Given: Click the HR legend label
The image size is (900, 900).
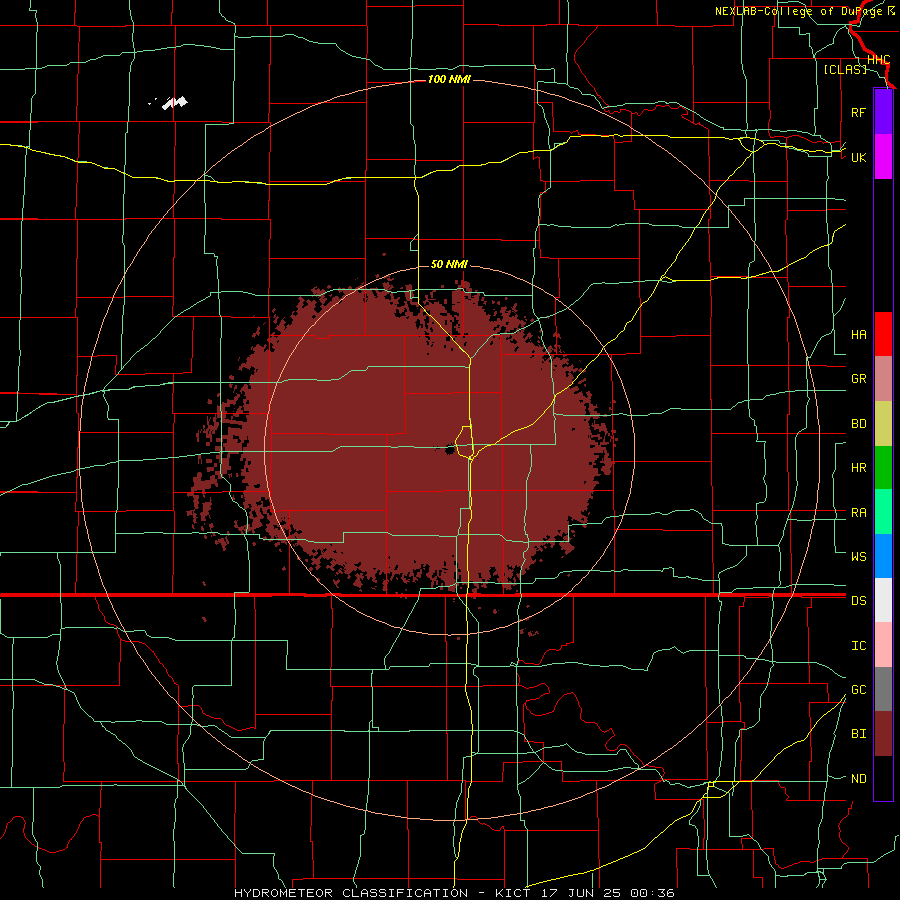Looking at the screenshot, I should point(858,468).
